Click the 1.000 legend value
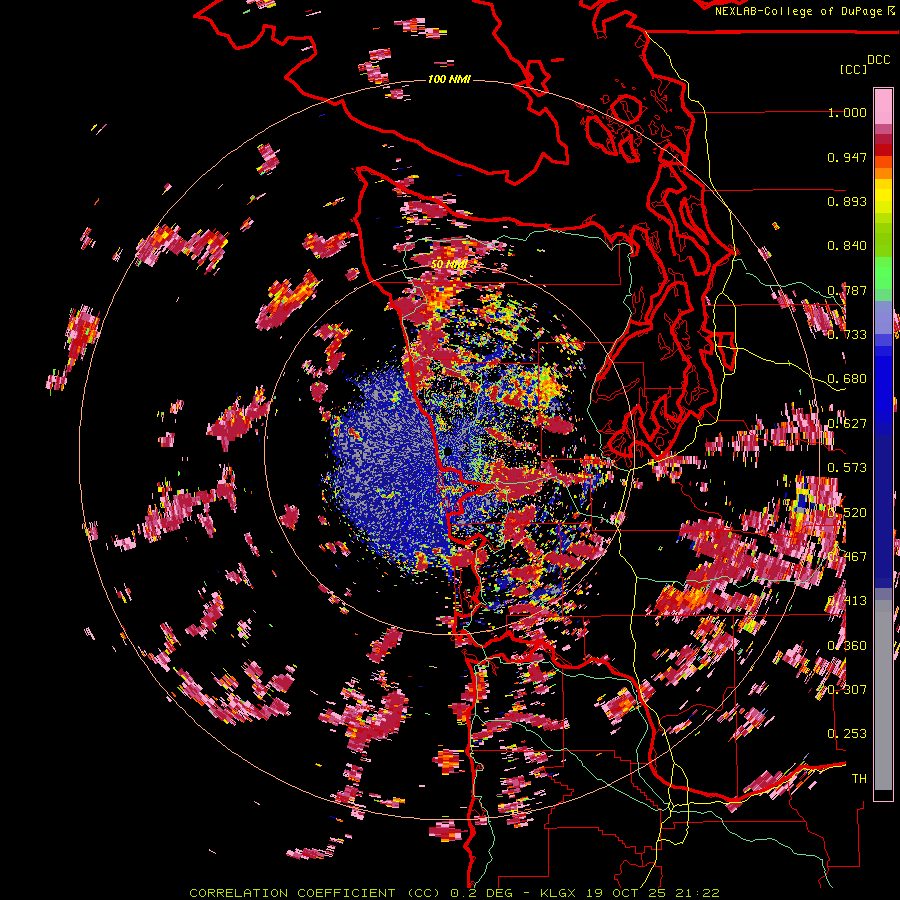This screenshot has width=900, height=900. 847,112
